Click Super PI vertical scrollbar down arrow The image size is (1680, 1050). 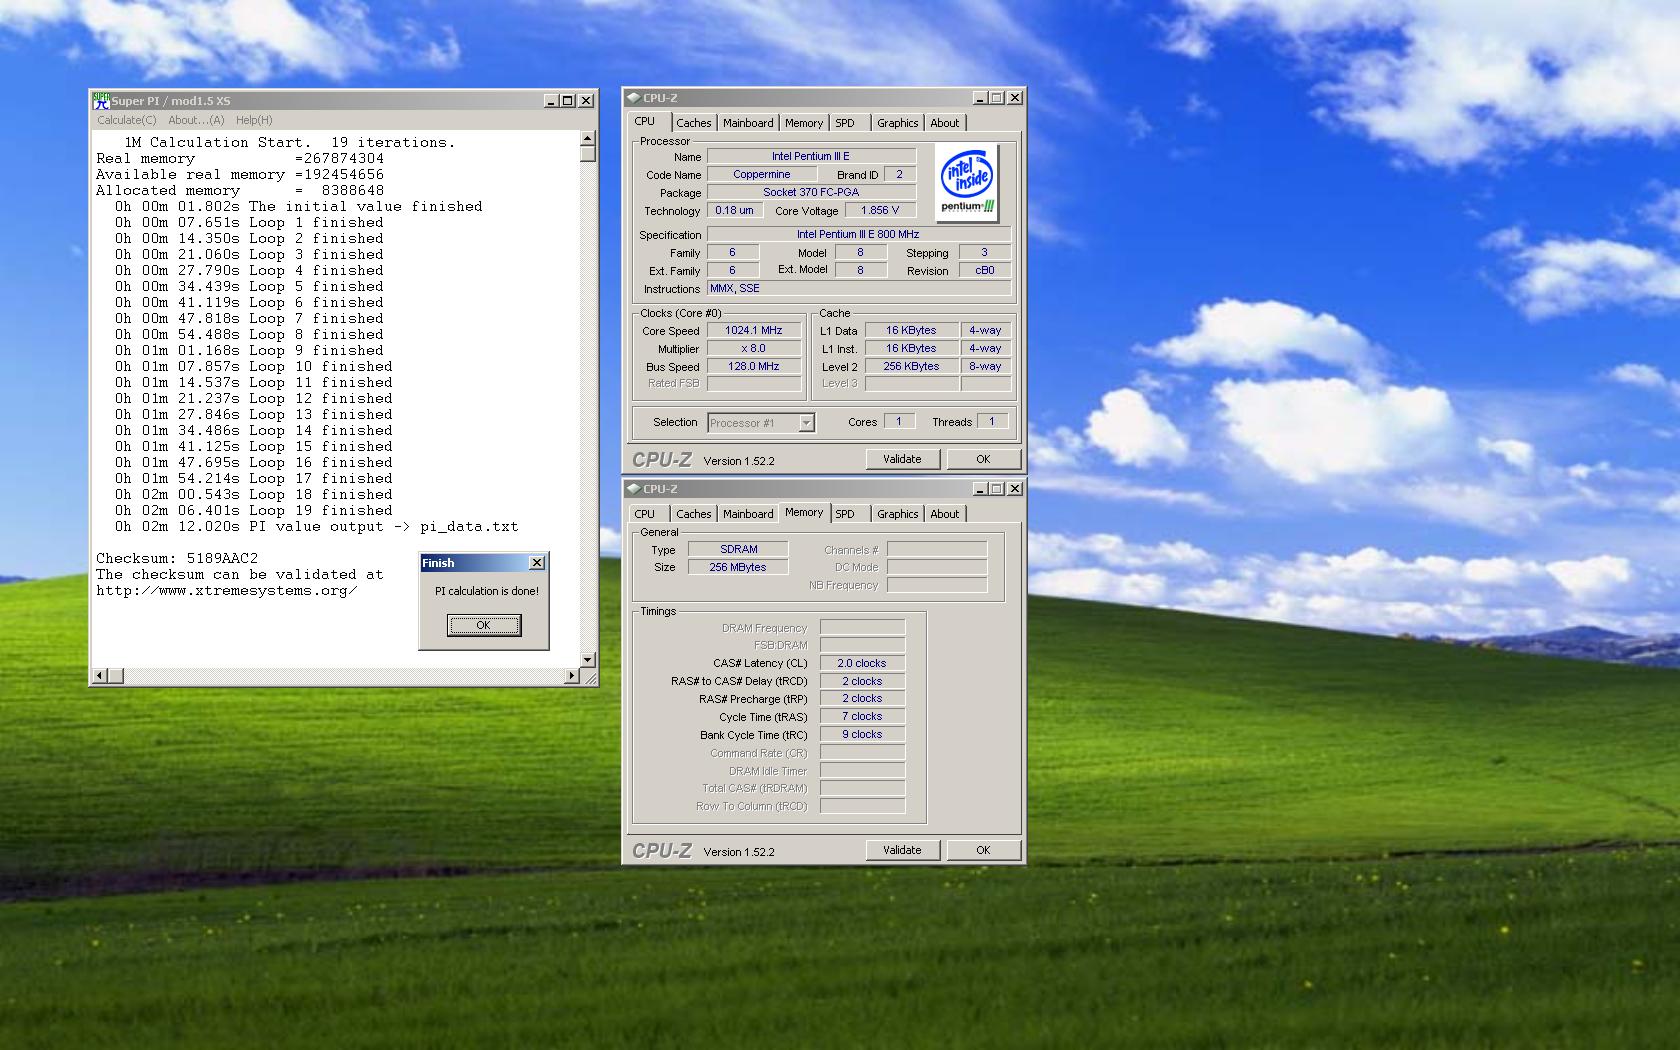pyautogui.click(x=588, y=660)
